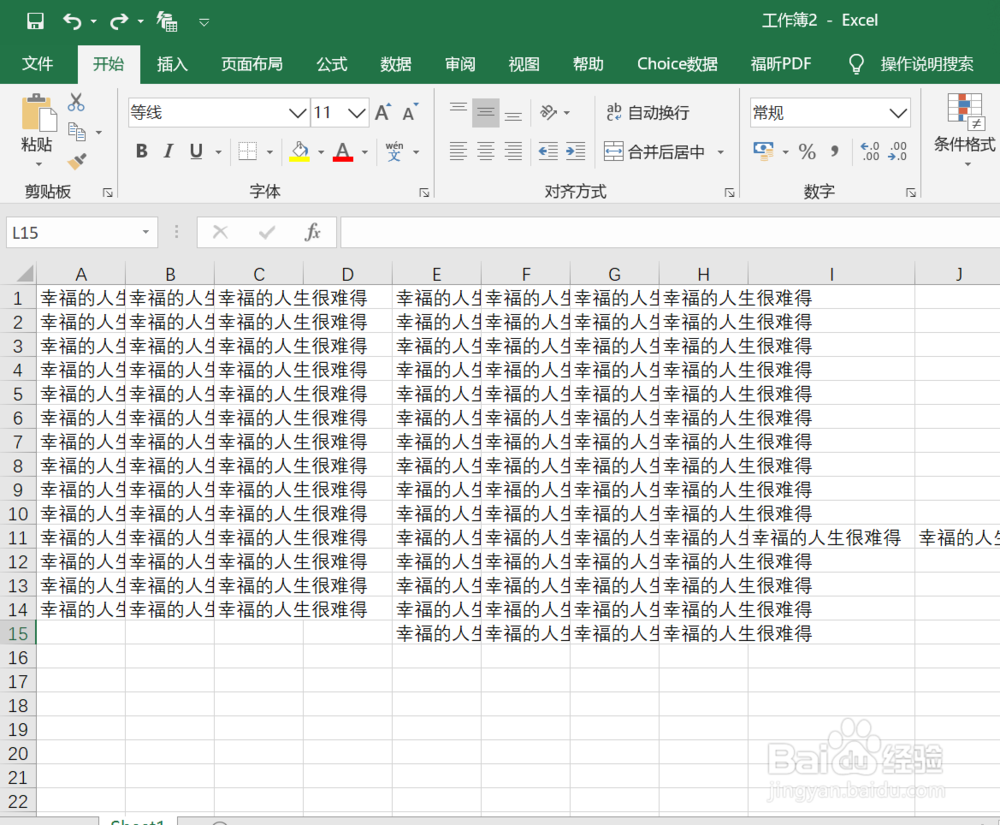Screen dimensions: 1000x825
Task: Toggle middle vertical alignment
Action: coord(485,113)
